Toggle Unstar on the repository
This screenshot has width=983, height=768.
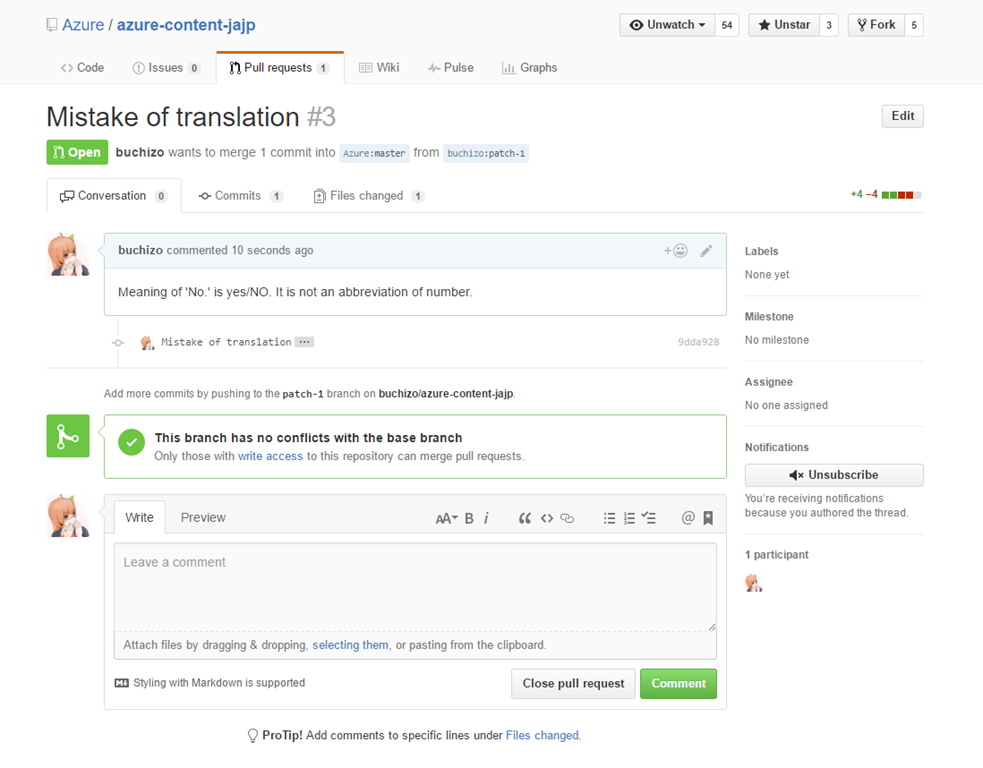tap(783, 25)
